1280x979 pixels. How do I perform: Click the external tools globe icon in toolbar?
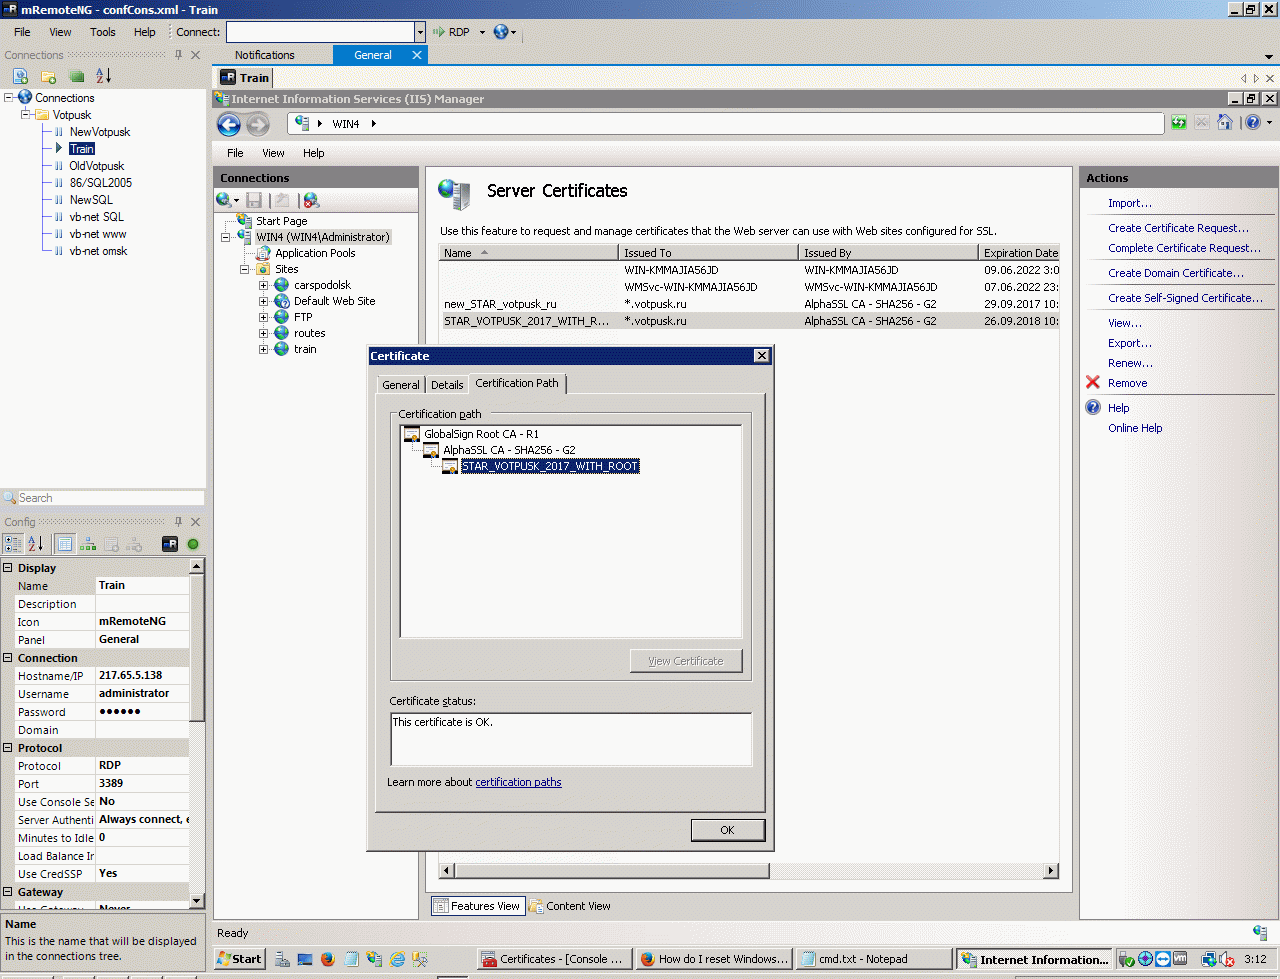[501, 32]
